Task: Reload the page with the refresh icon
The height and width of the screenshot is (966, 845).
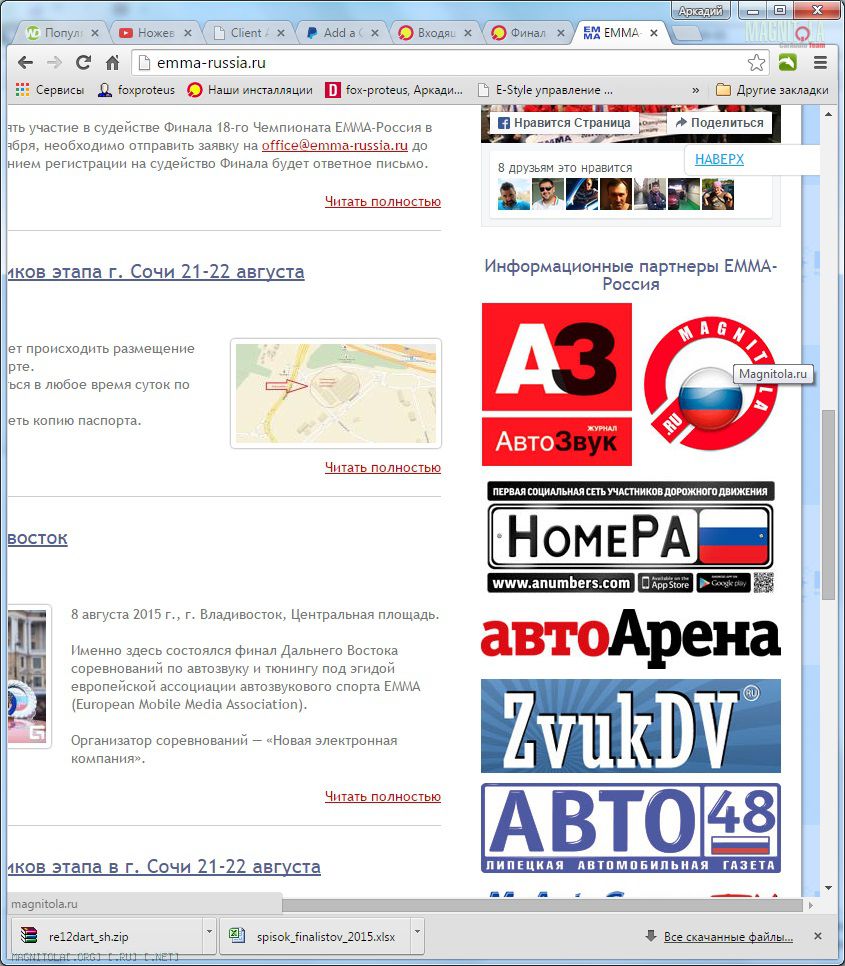Action: pos(84,62)
